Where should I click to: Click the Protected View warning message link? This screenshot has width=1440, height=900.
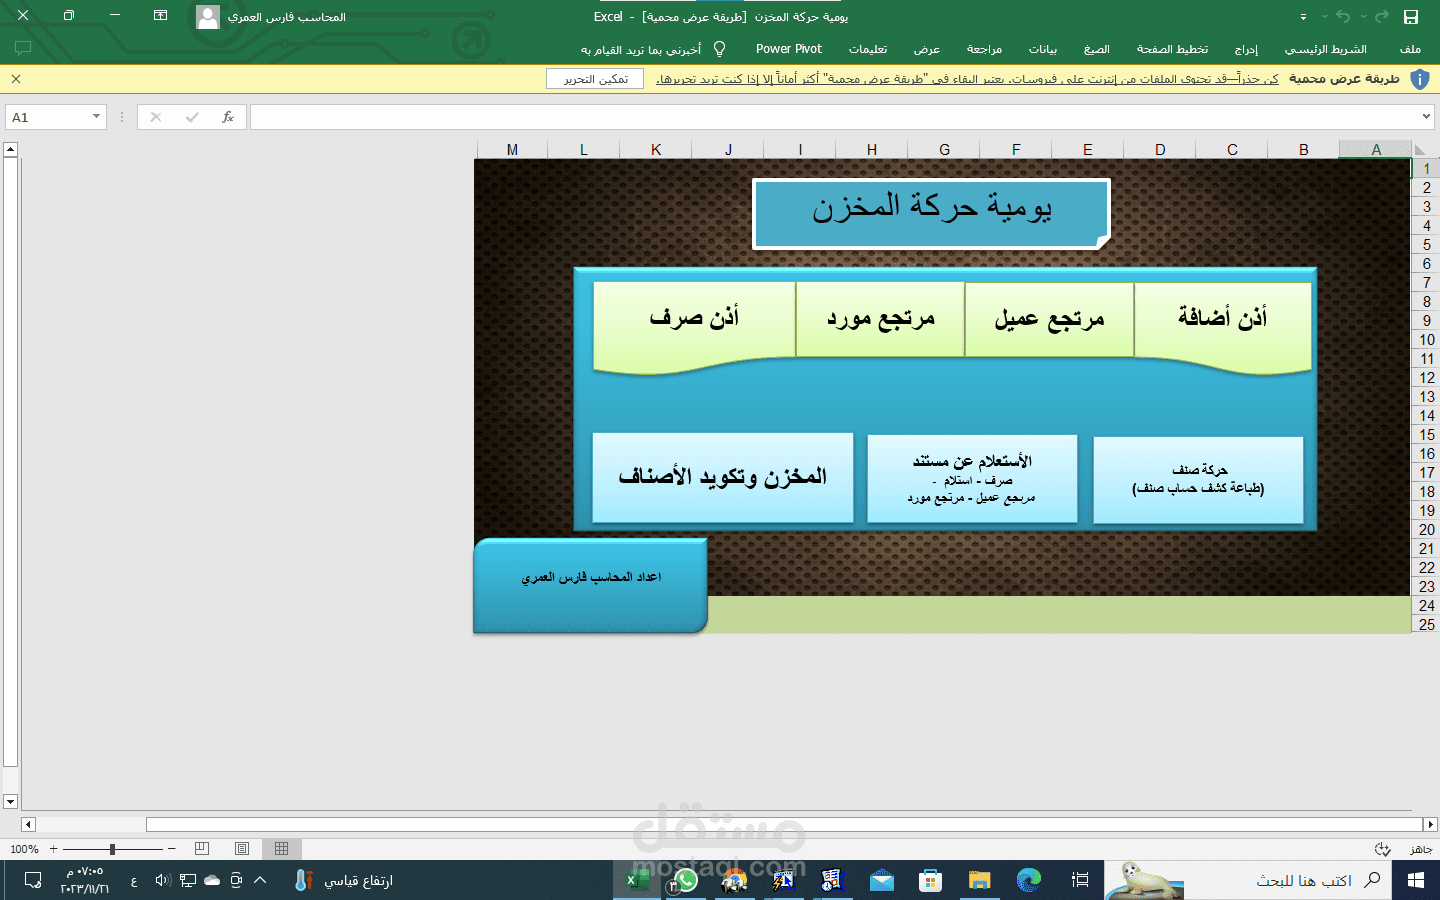click(967, 79)
